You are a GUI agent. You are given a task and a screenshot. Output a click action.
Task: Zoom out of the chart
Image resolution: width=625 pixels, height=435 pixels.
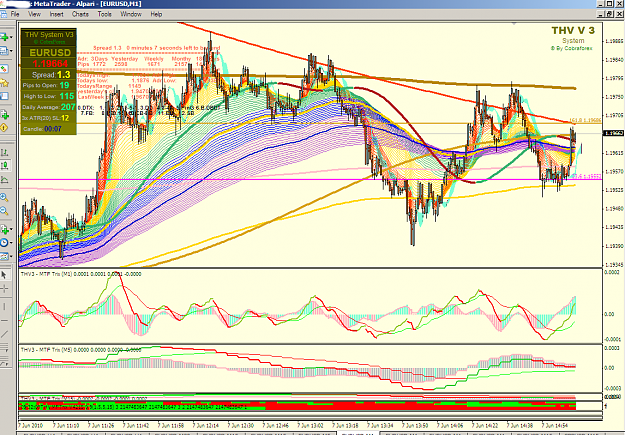pos(4,211)
